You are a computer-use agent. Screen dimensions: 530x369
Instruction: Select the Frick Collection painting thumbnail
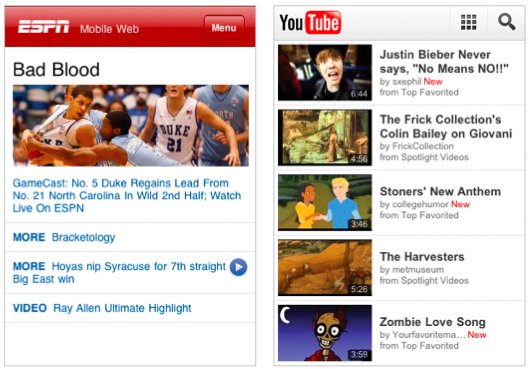(325, 138)
